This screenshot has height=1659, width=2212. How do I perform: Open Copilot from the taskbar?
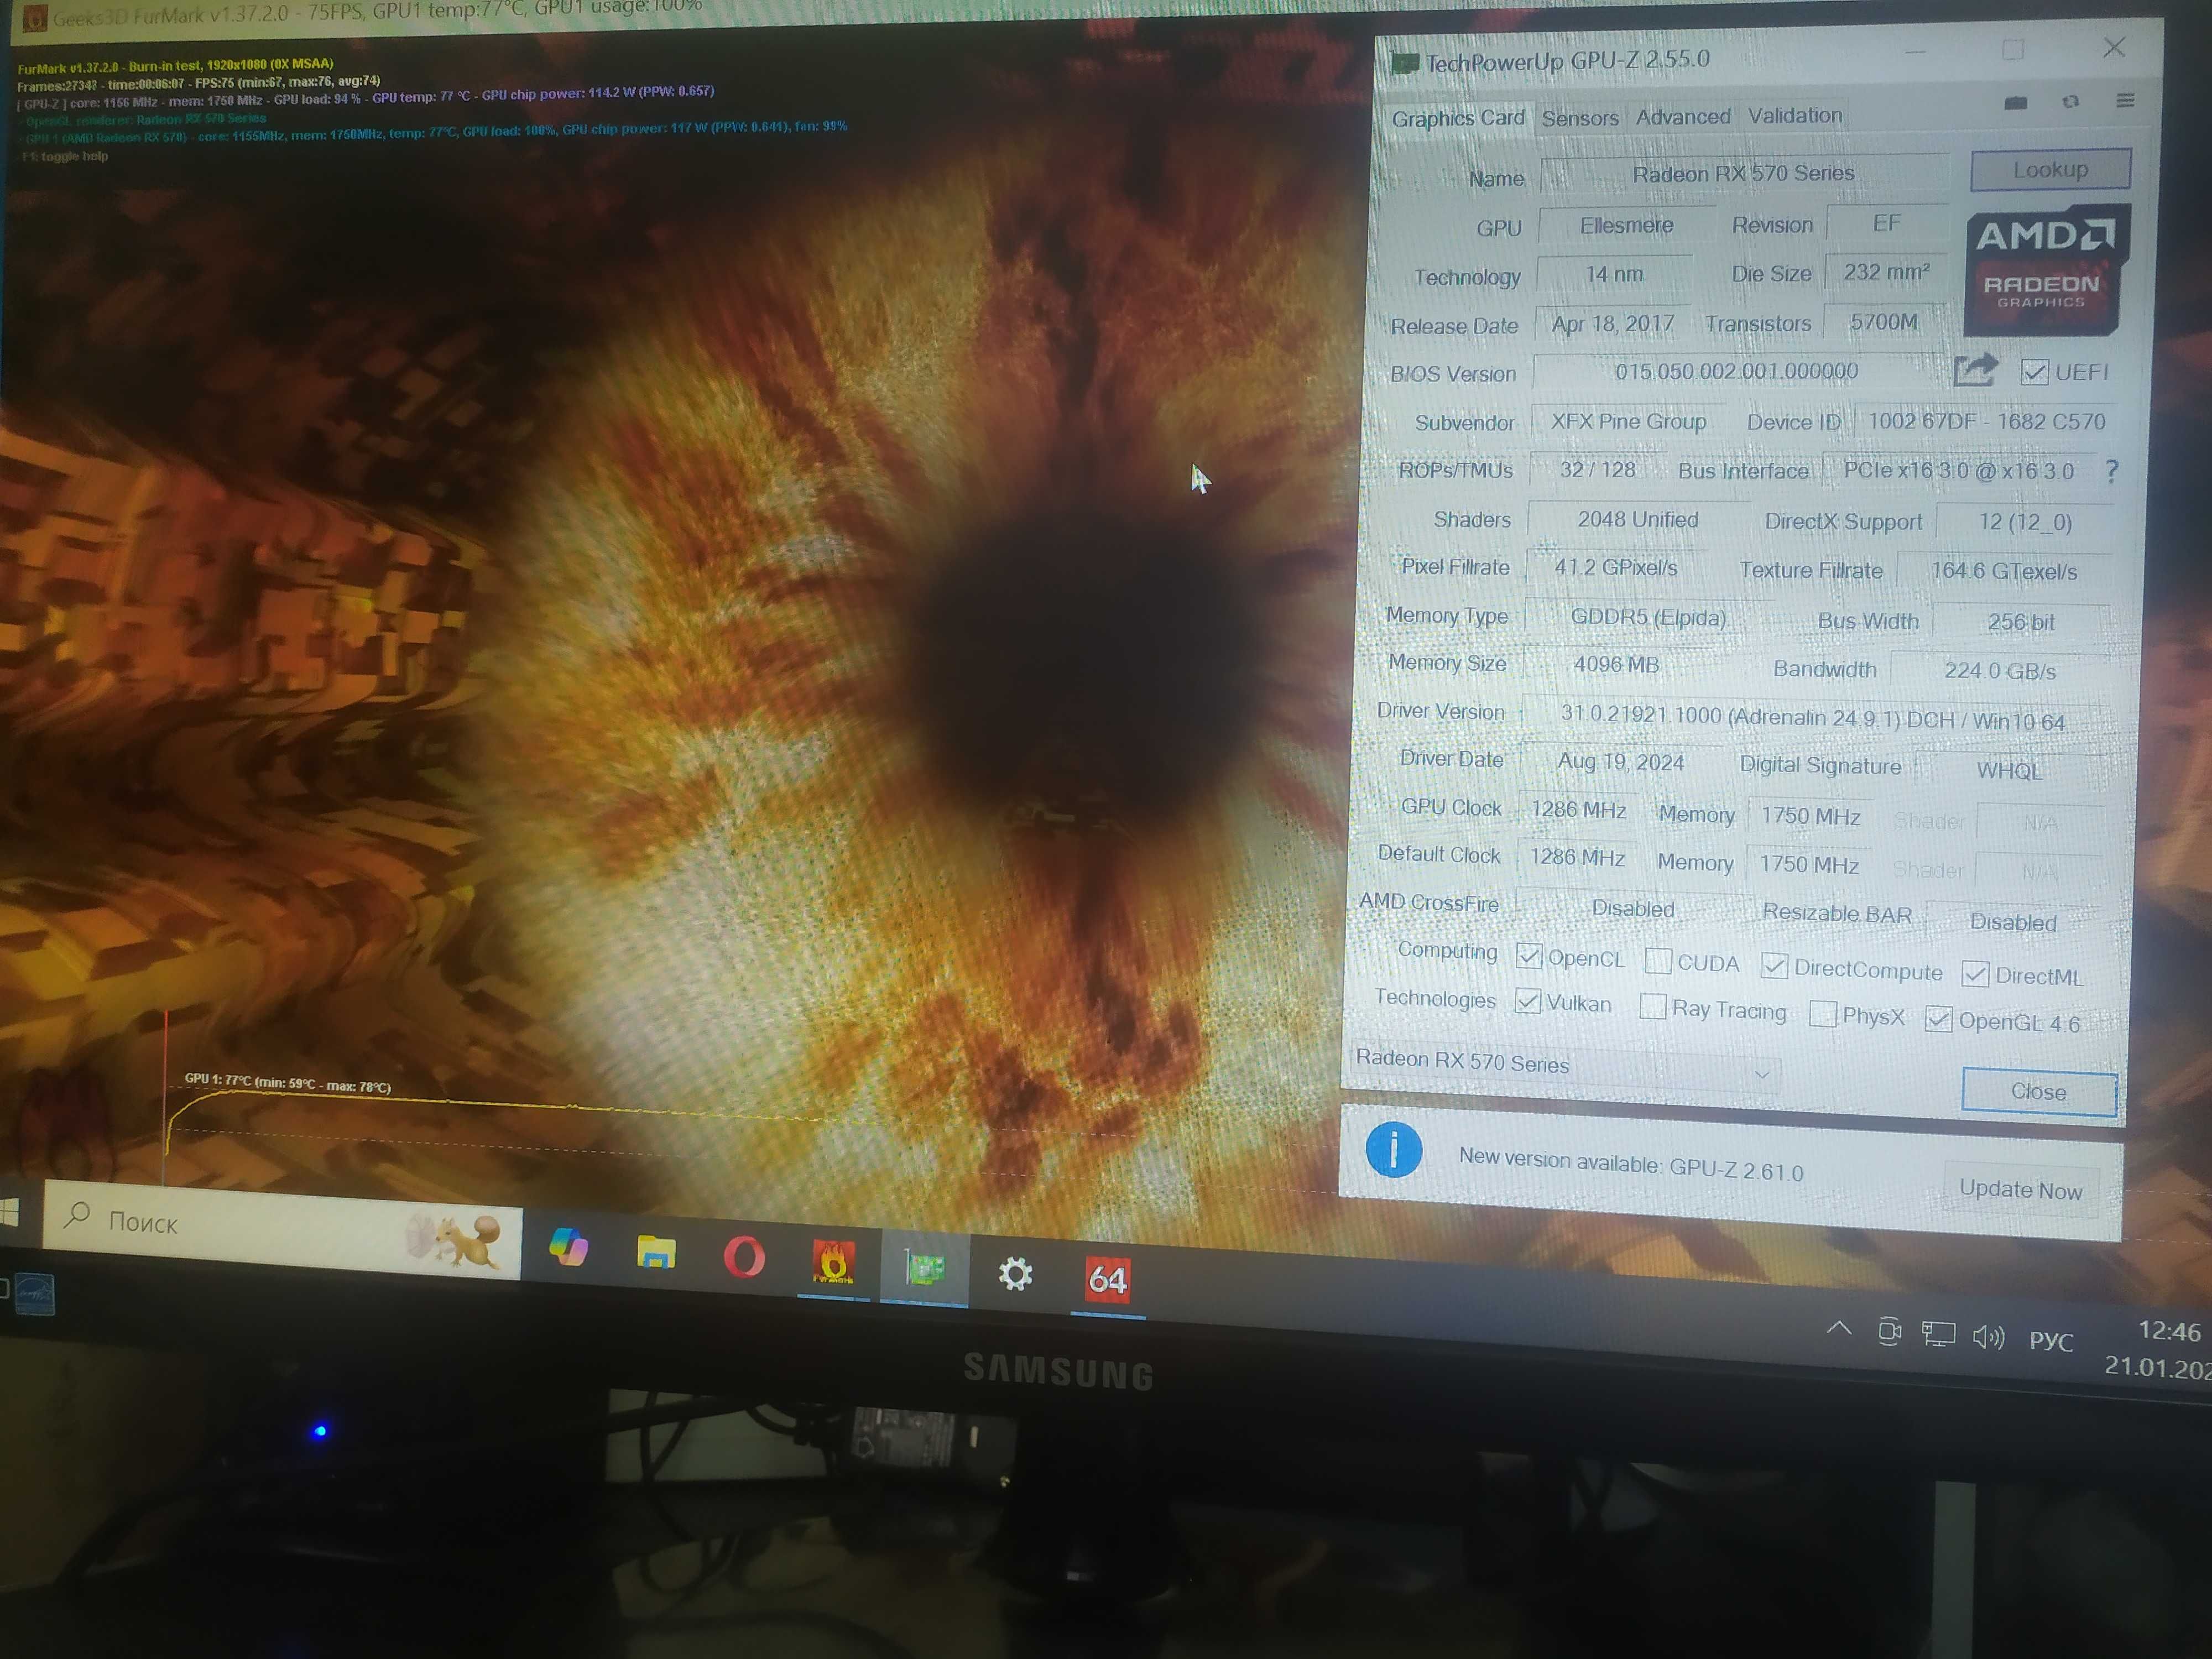(x=569, y=1246)
